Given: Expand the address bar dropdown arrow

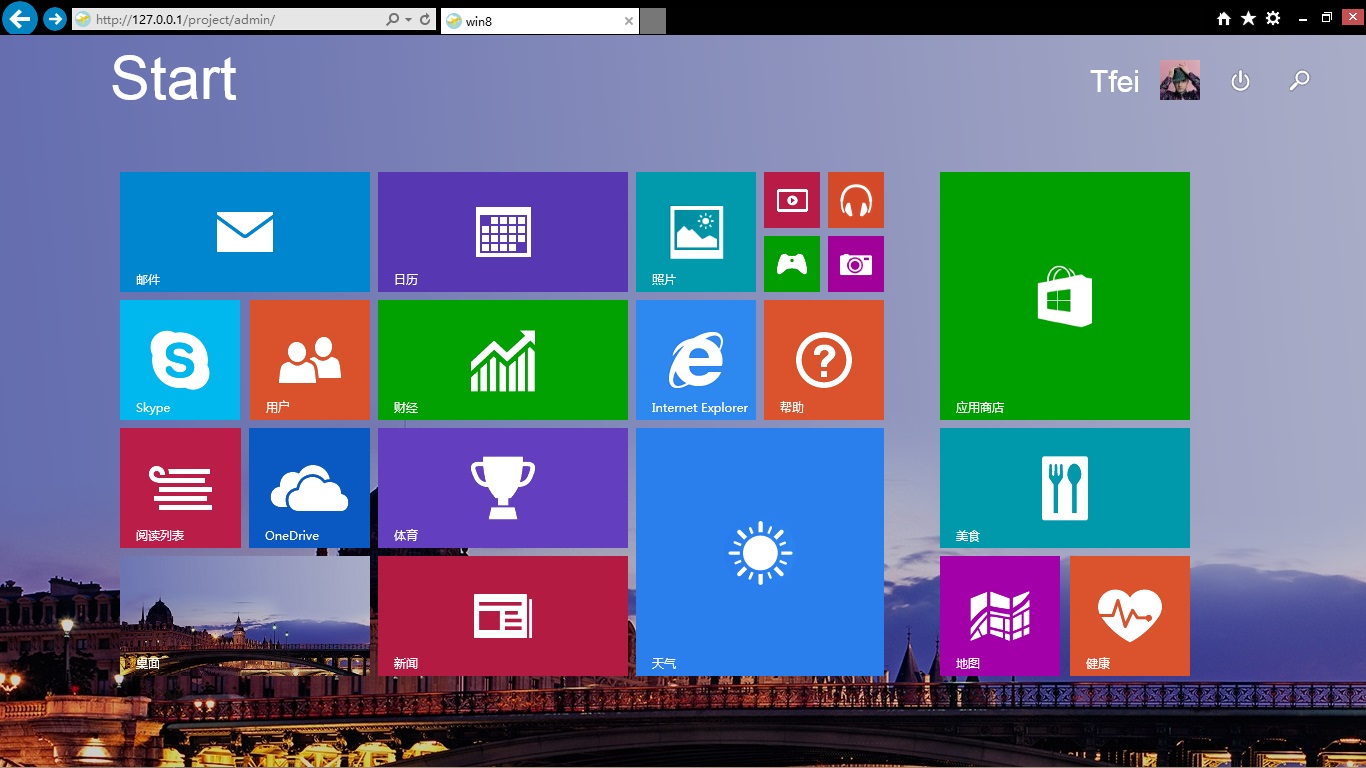Looking at the screenshot, I should (x=409, y=20).
